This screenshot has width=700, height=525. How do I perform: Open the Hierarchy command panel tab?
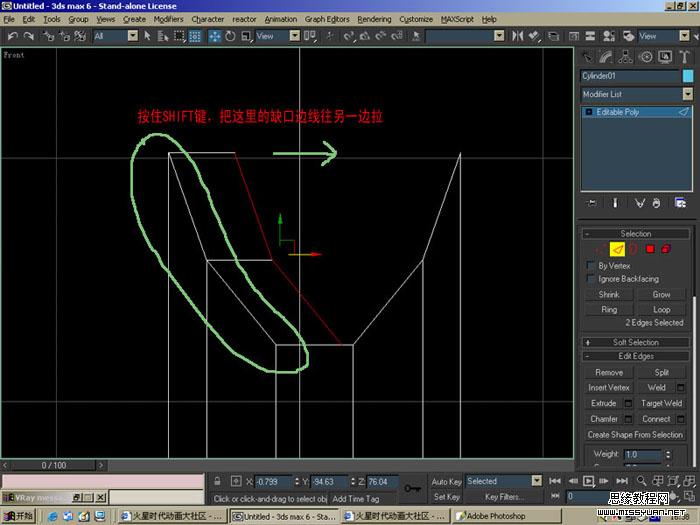[x=625, y=57]
